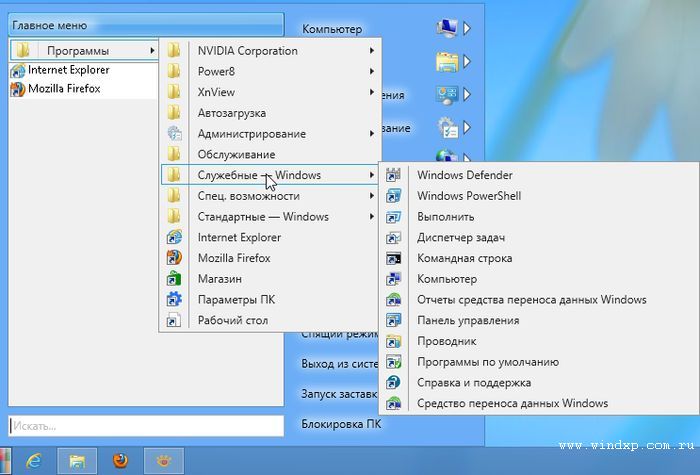Click the Выполнить icon
This screenshot has height=475, width=700.
click(x=393, y=217)
